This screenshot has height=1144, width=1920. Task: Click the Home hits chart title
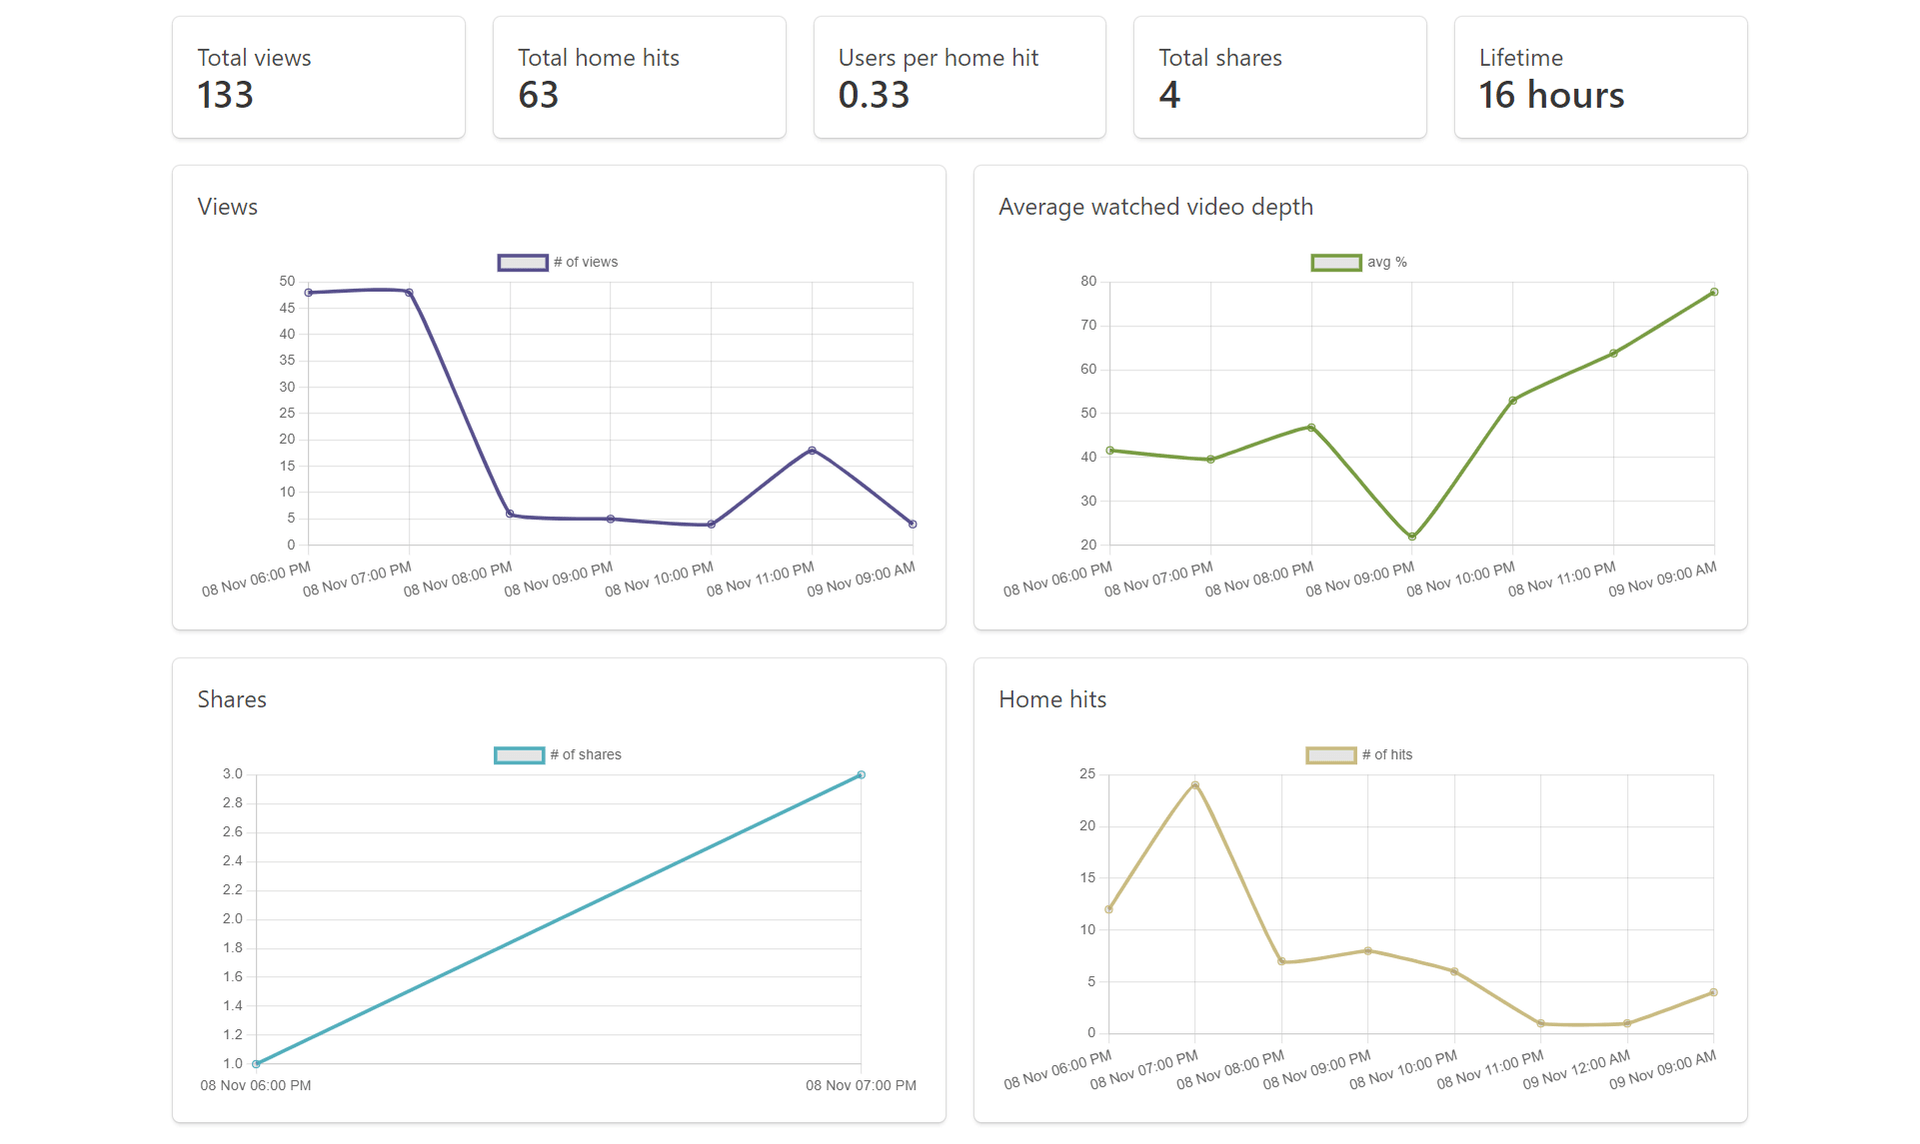[x=1052, y=700]
